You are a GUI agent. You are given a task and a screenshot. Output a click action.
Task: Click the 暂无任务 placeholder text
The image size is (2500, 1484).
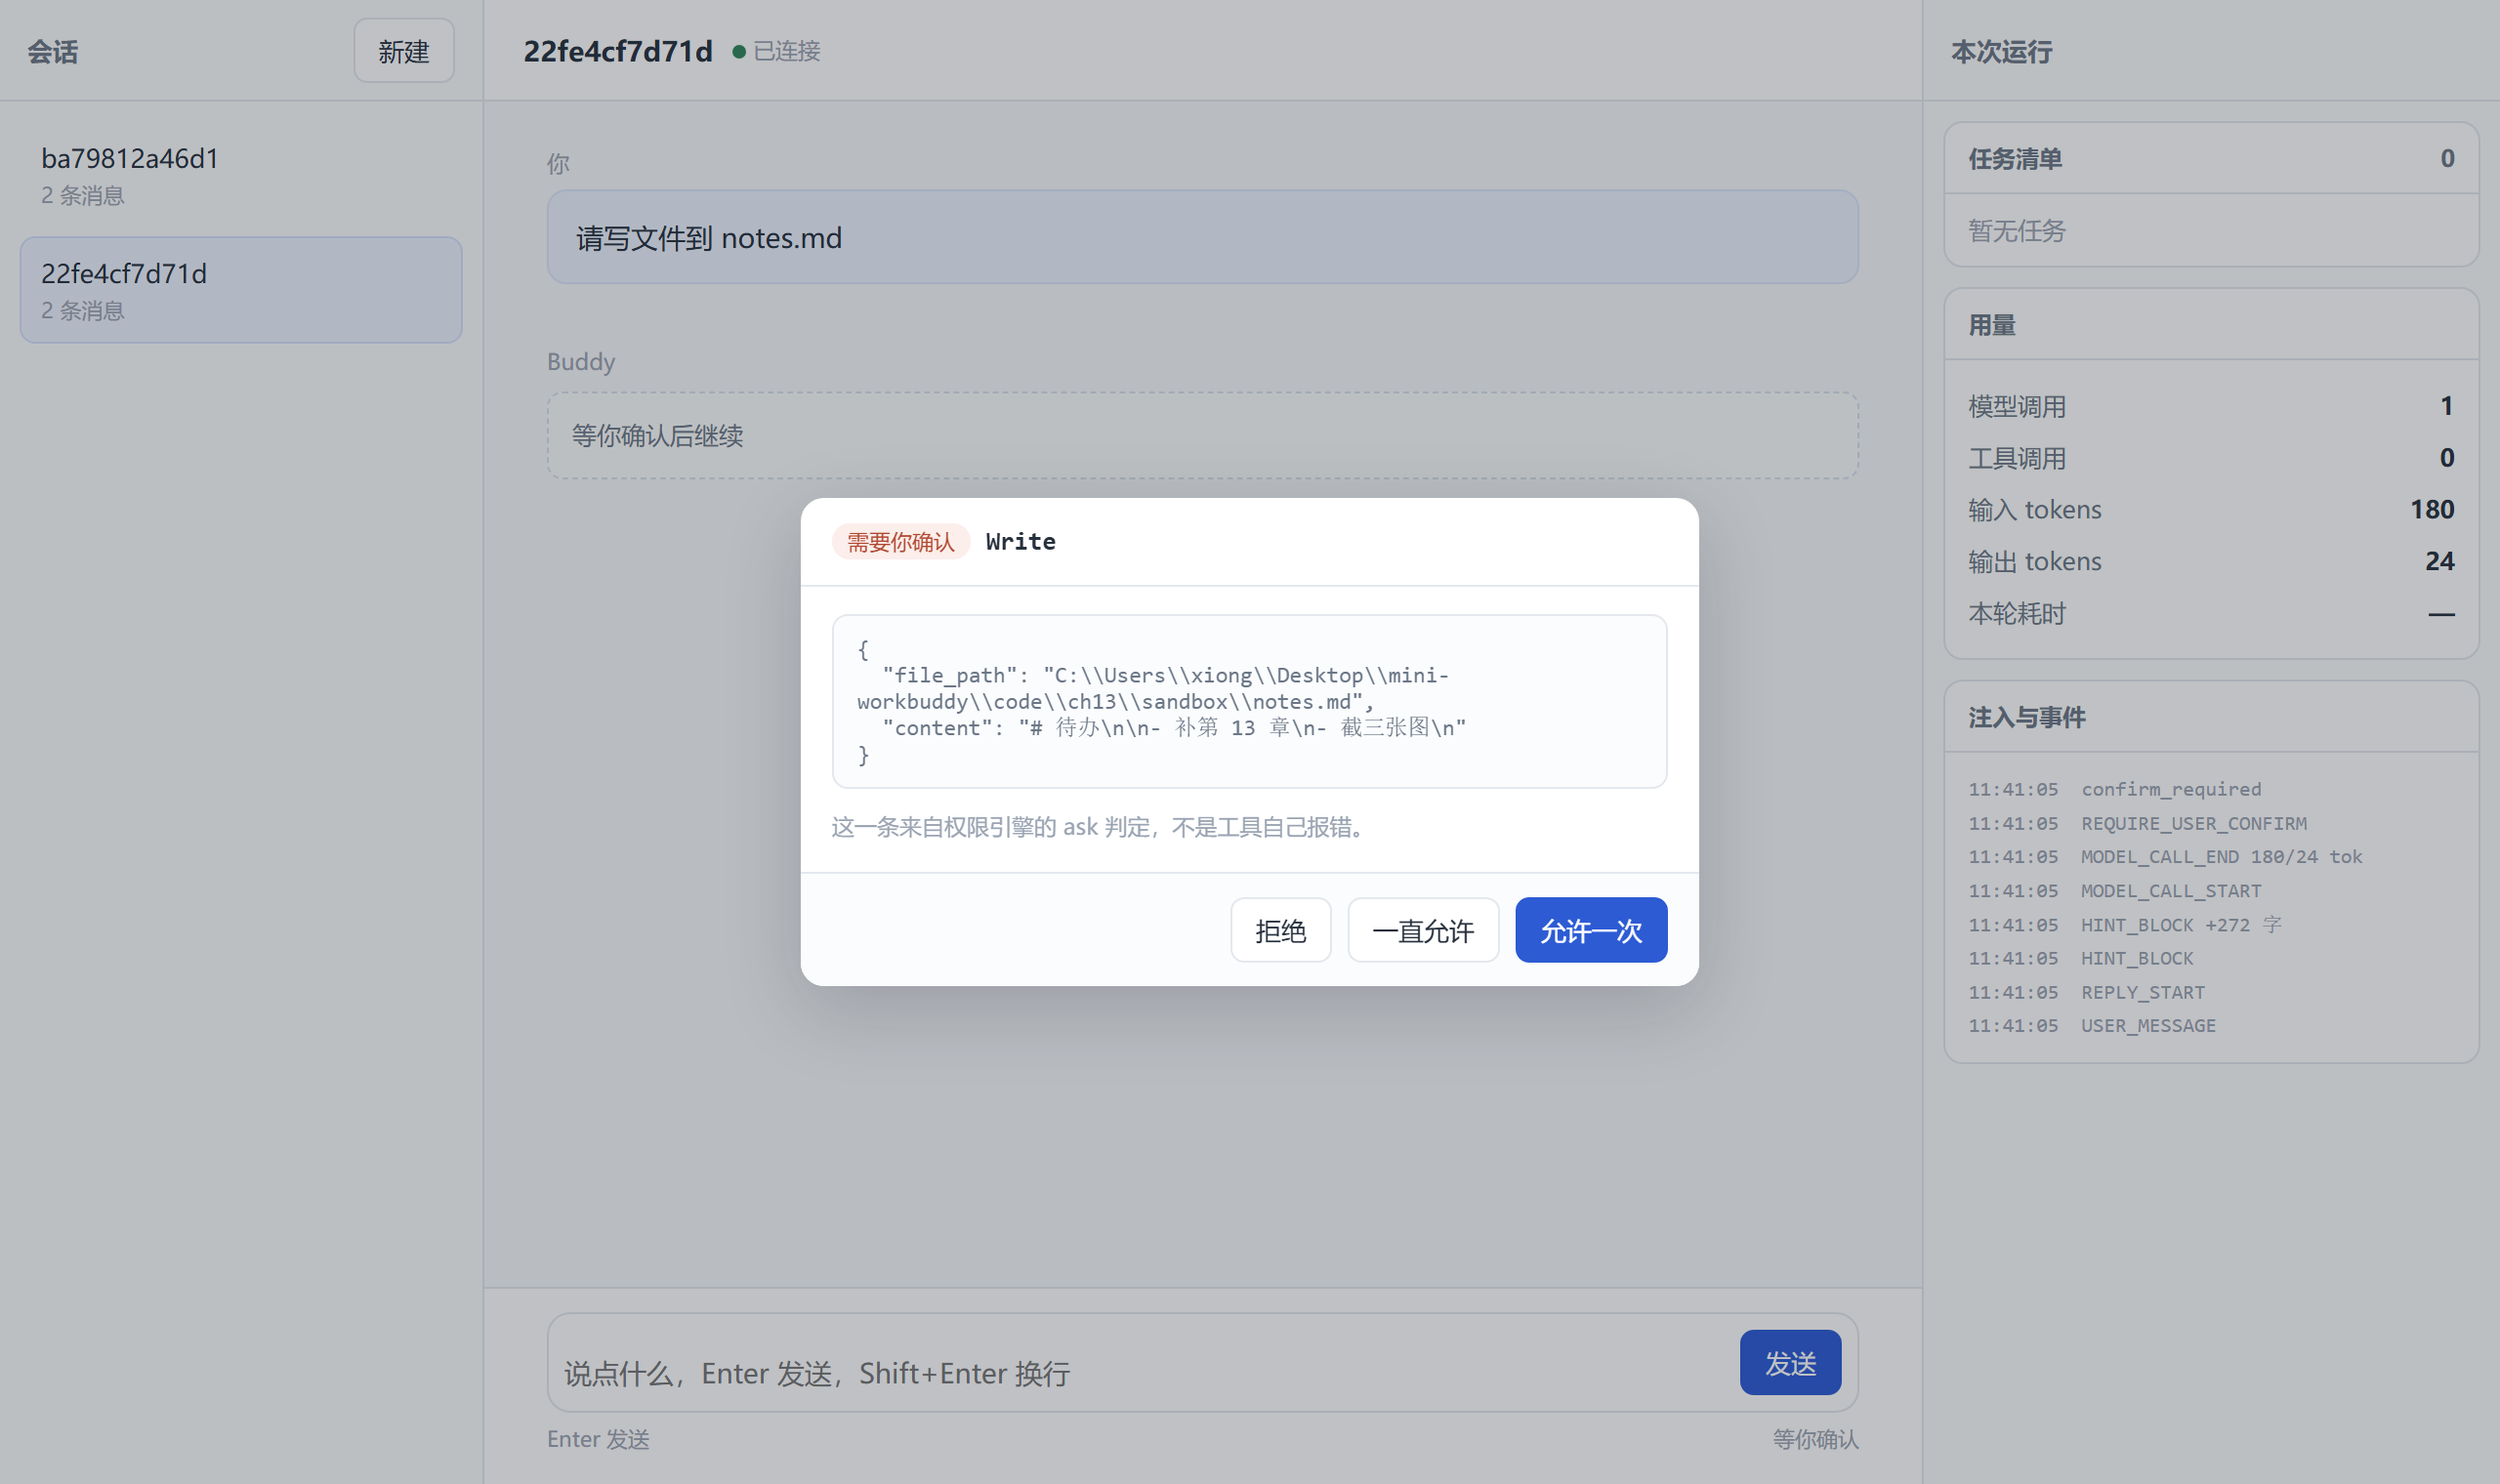(2016, 231)
